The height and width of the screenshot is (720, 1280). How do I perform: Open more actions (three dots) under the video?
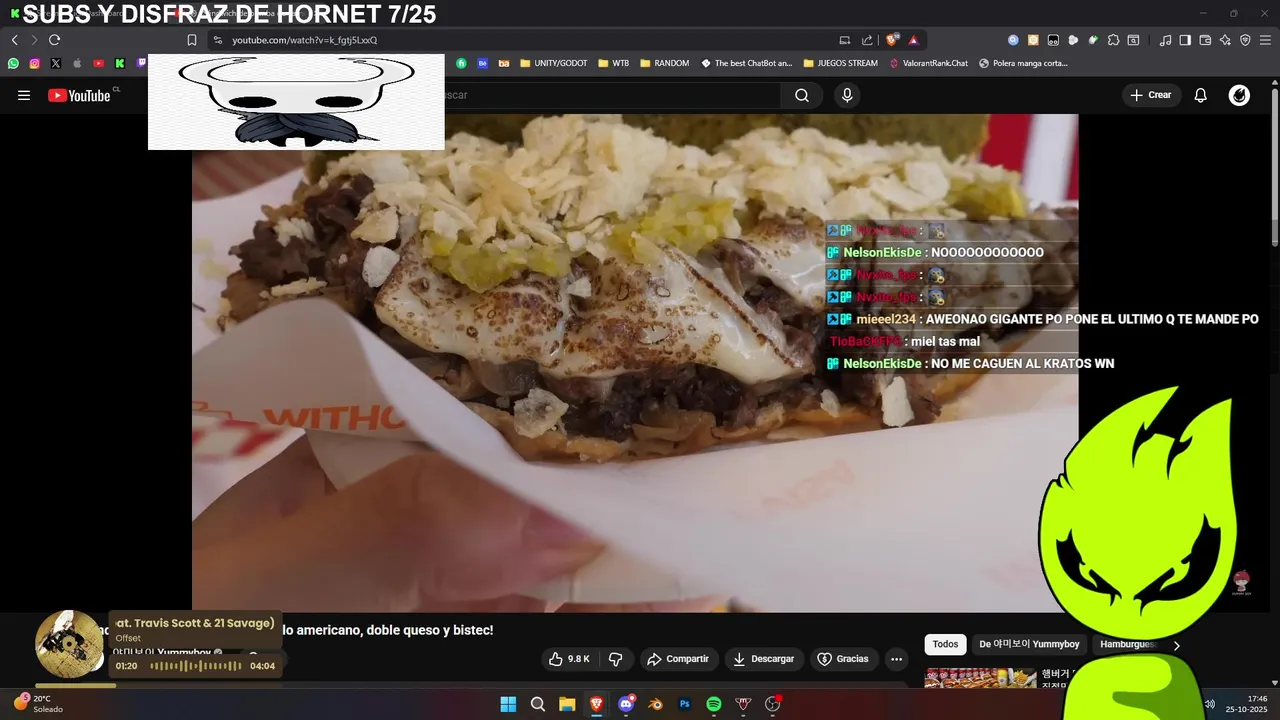coord(896,659)
